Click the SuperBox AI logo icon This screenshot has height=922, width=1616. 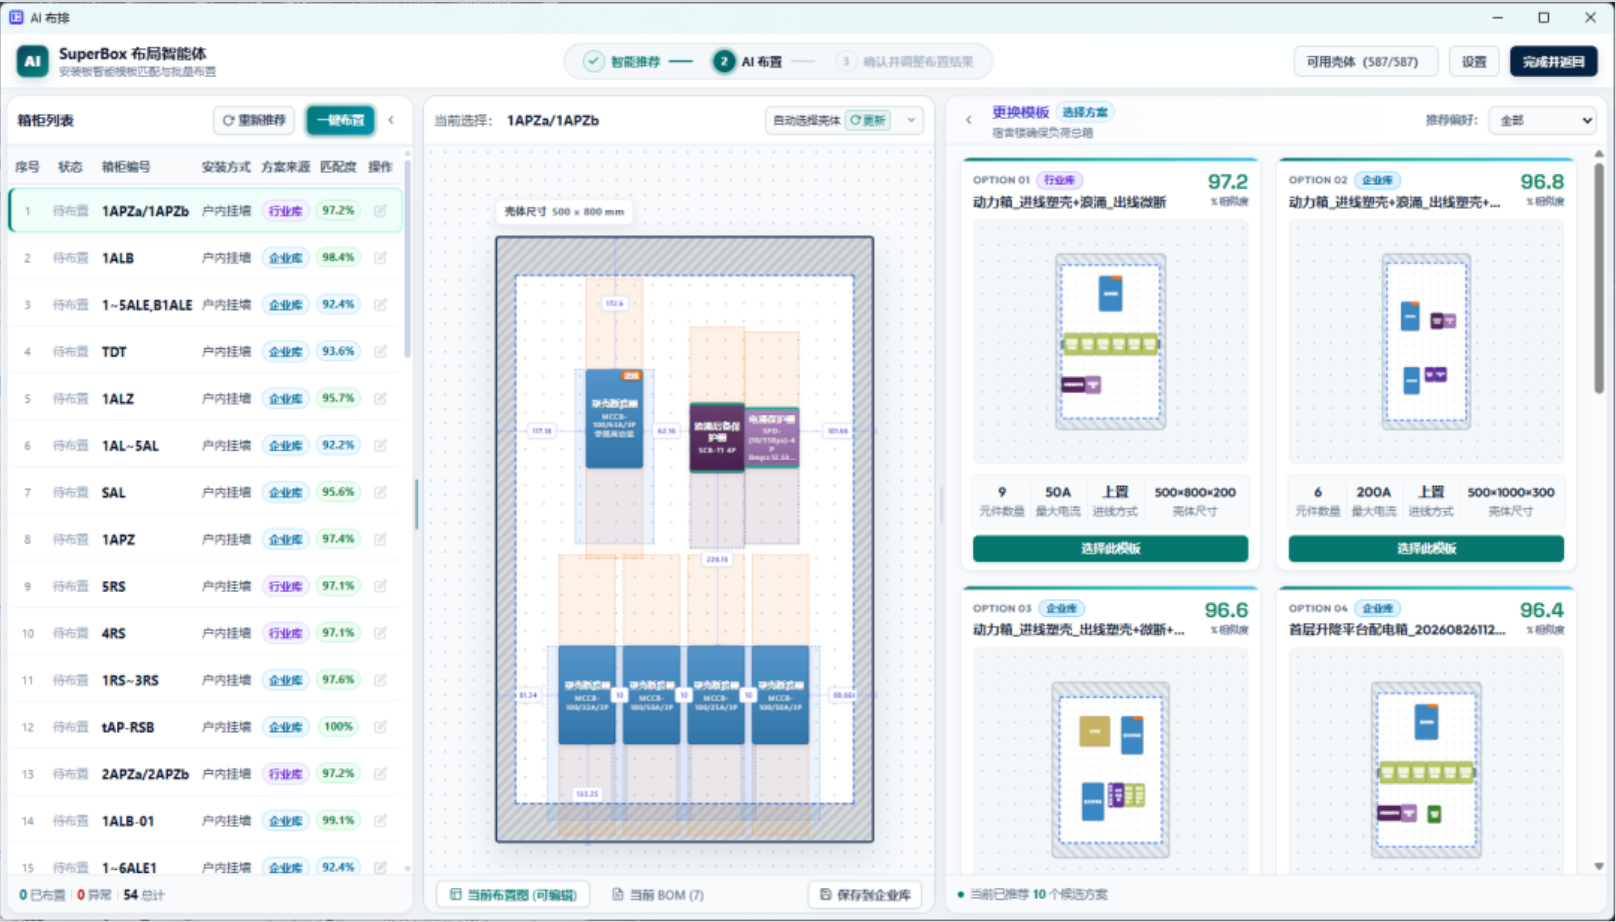pos(32,62)
